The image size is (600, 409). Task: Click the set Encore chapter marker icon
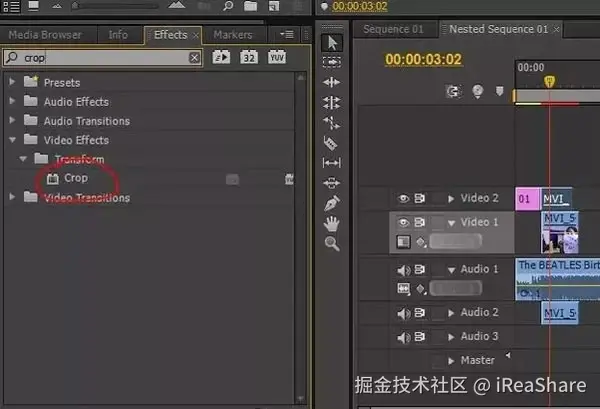pos(478,91)
